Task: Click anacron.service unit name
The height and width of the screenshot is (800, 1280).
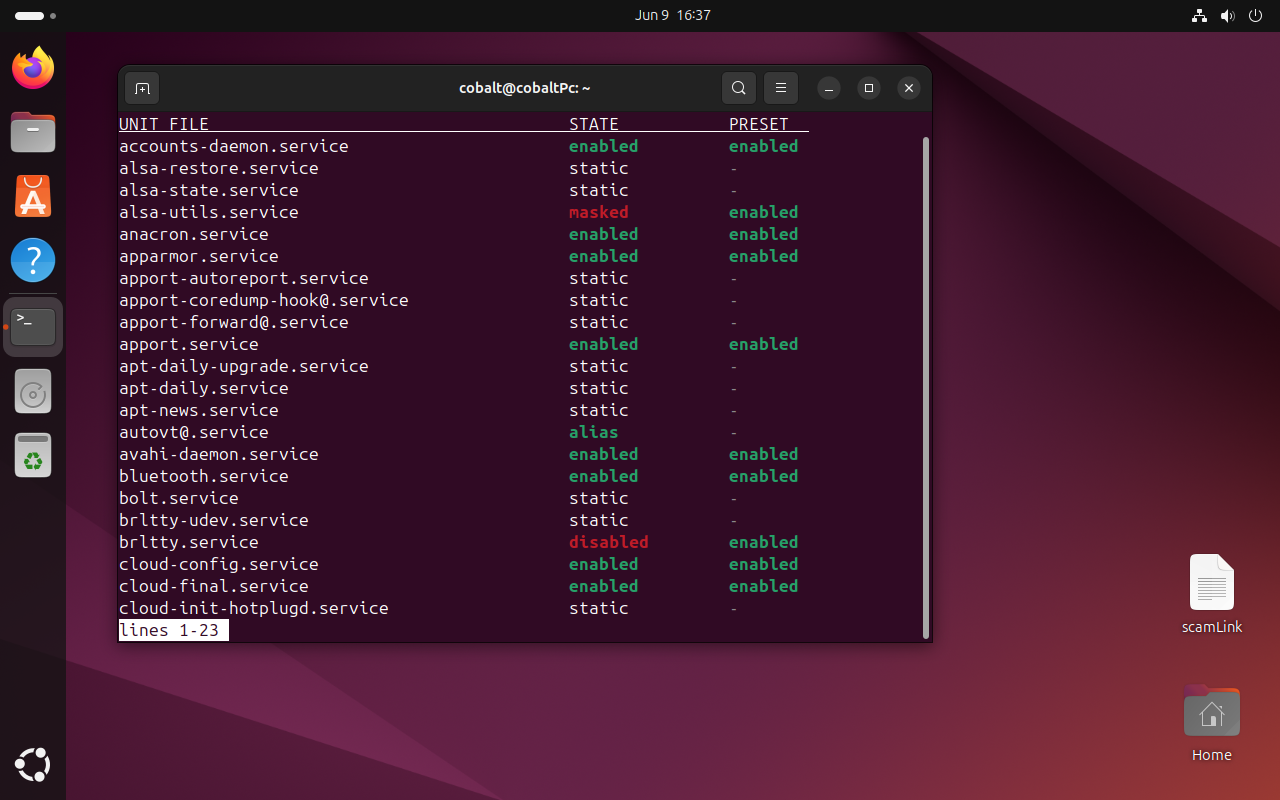Action: click(194, 234)
